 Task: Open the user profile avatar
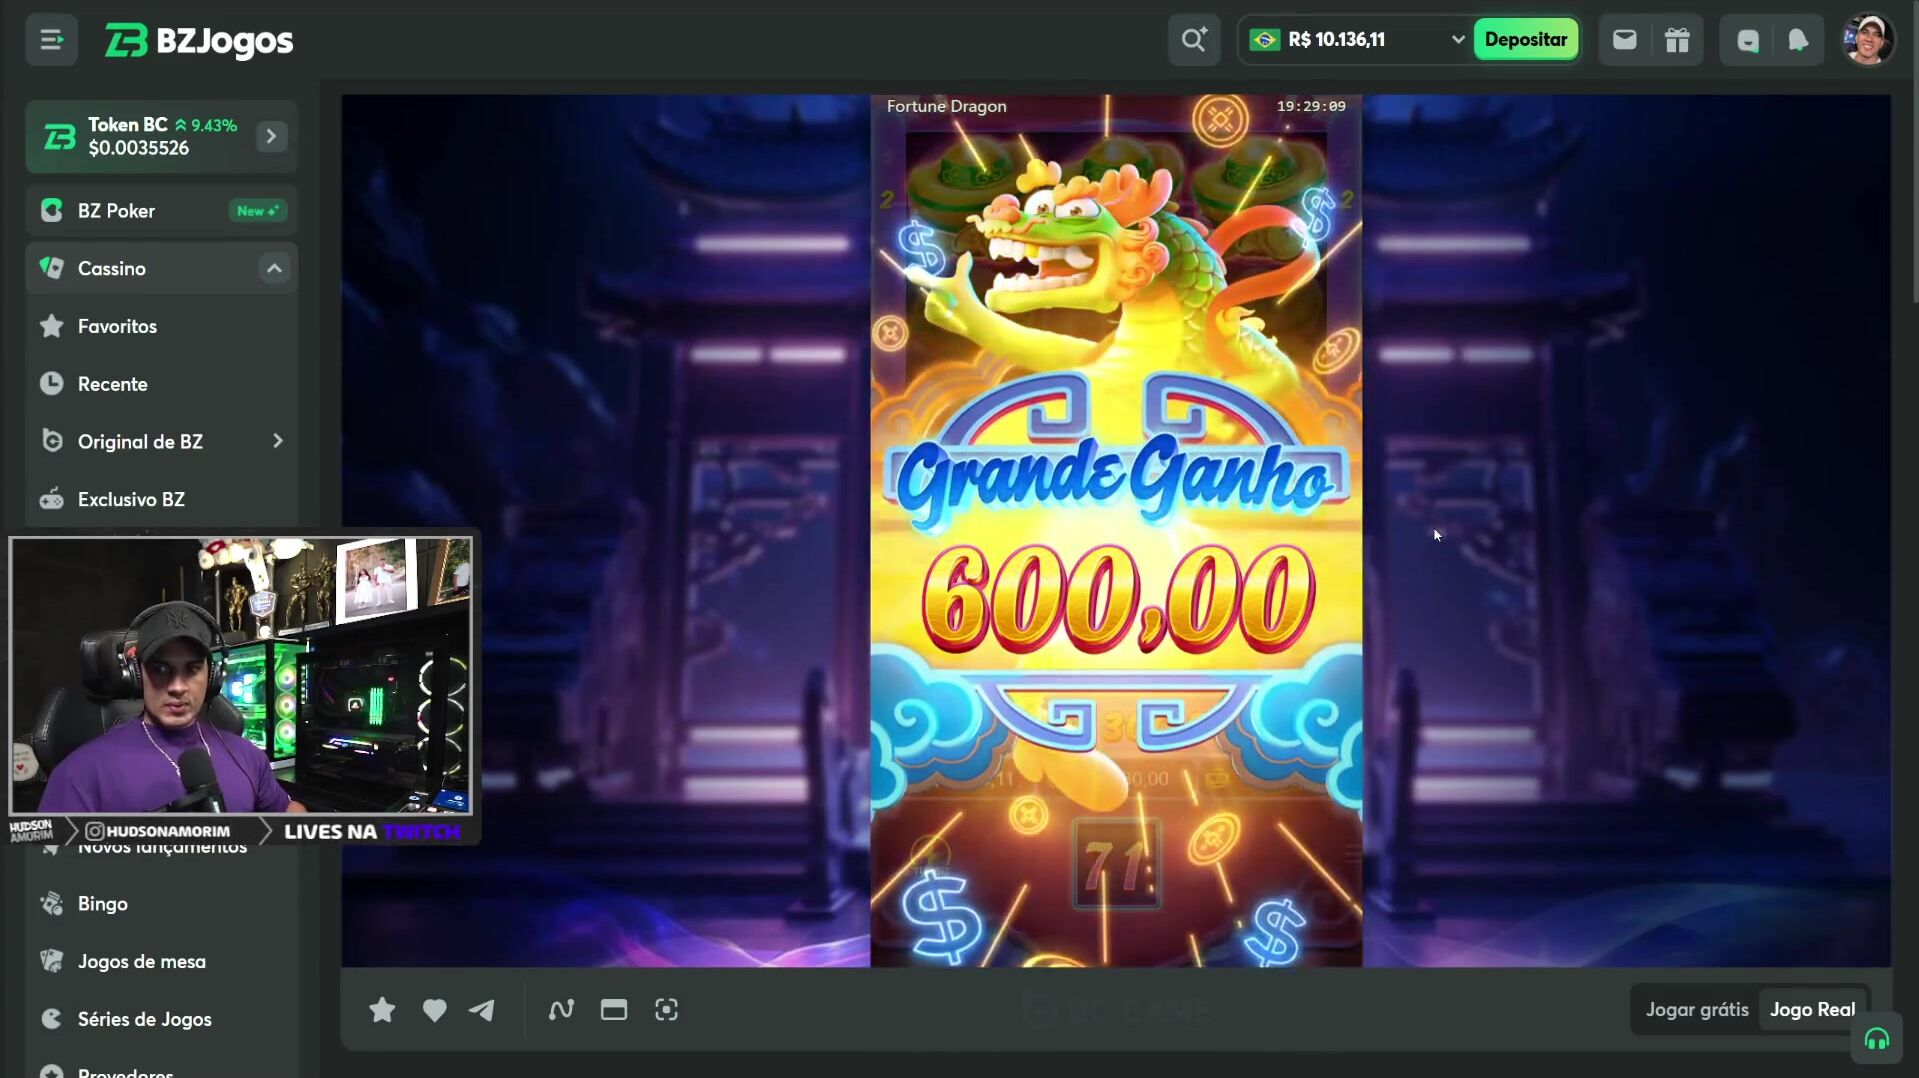click(x=1868, y=40)
